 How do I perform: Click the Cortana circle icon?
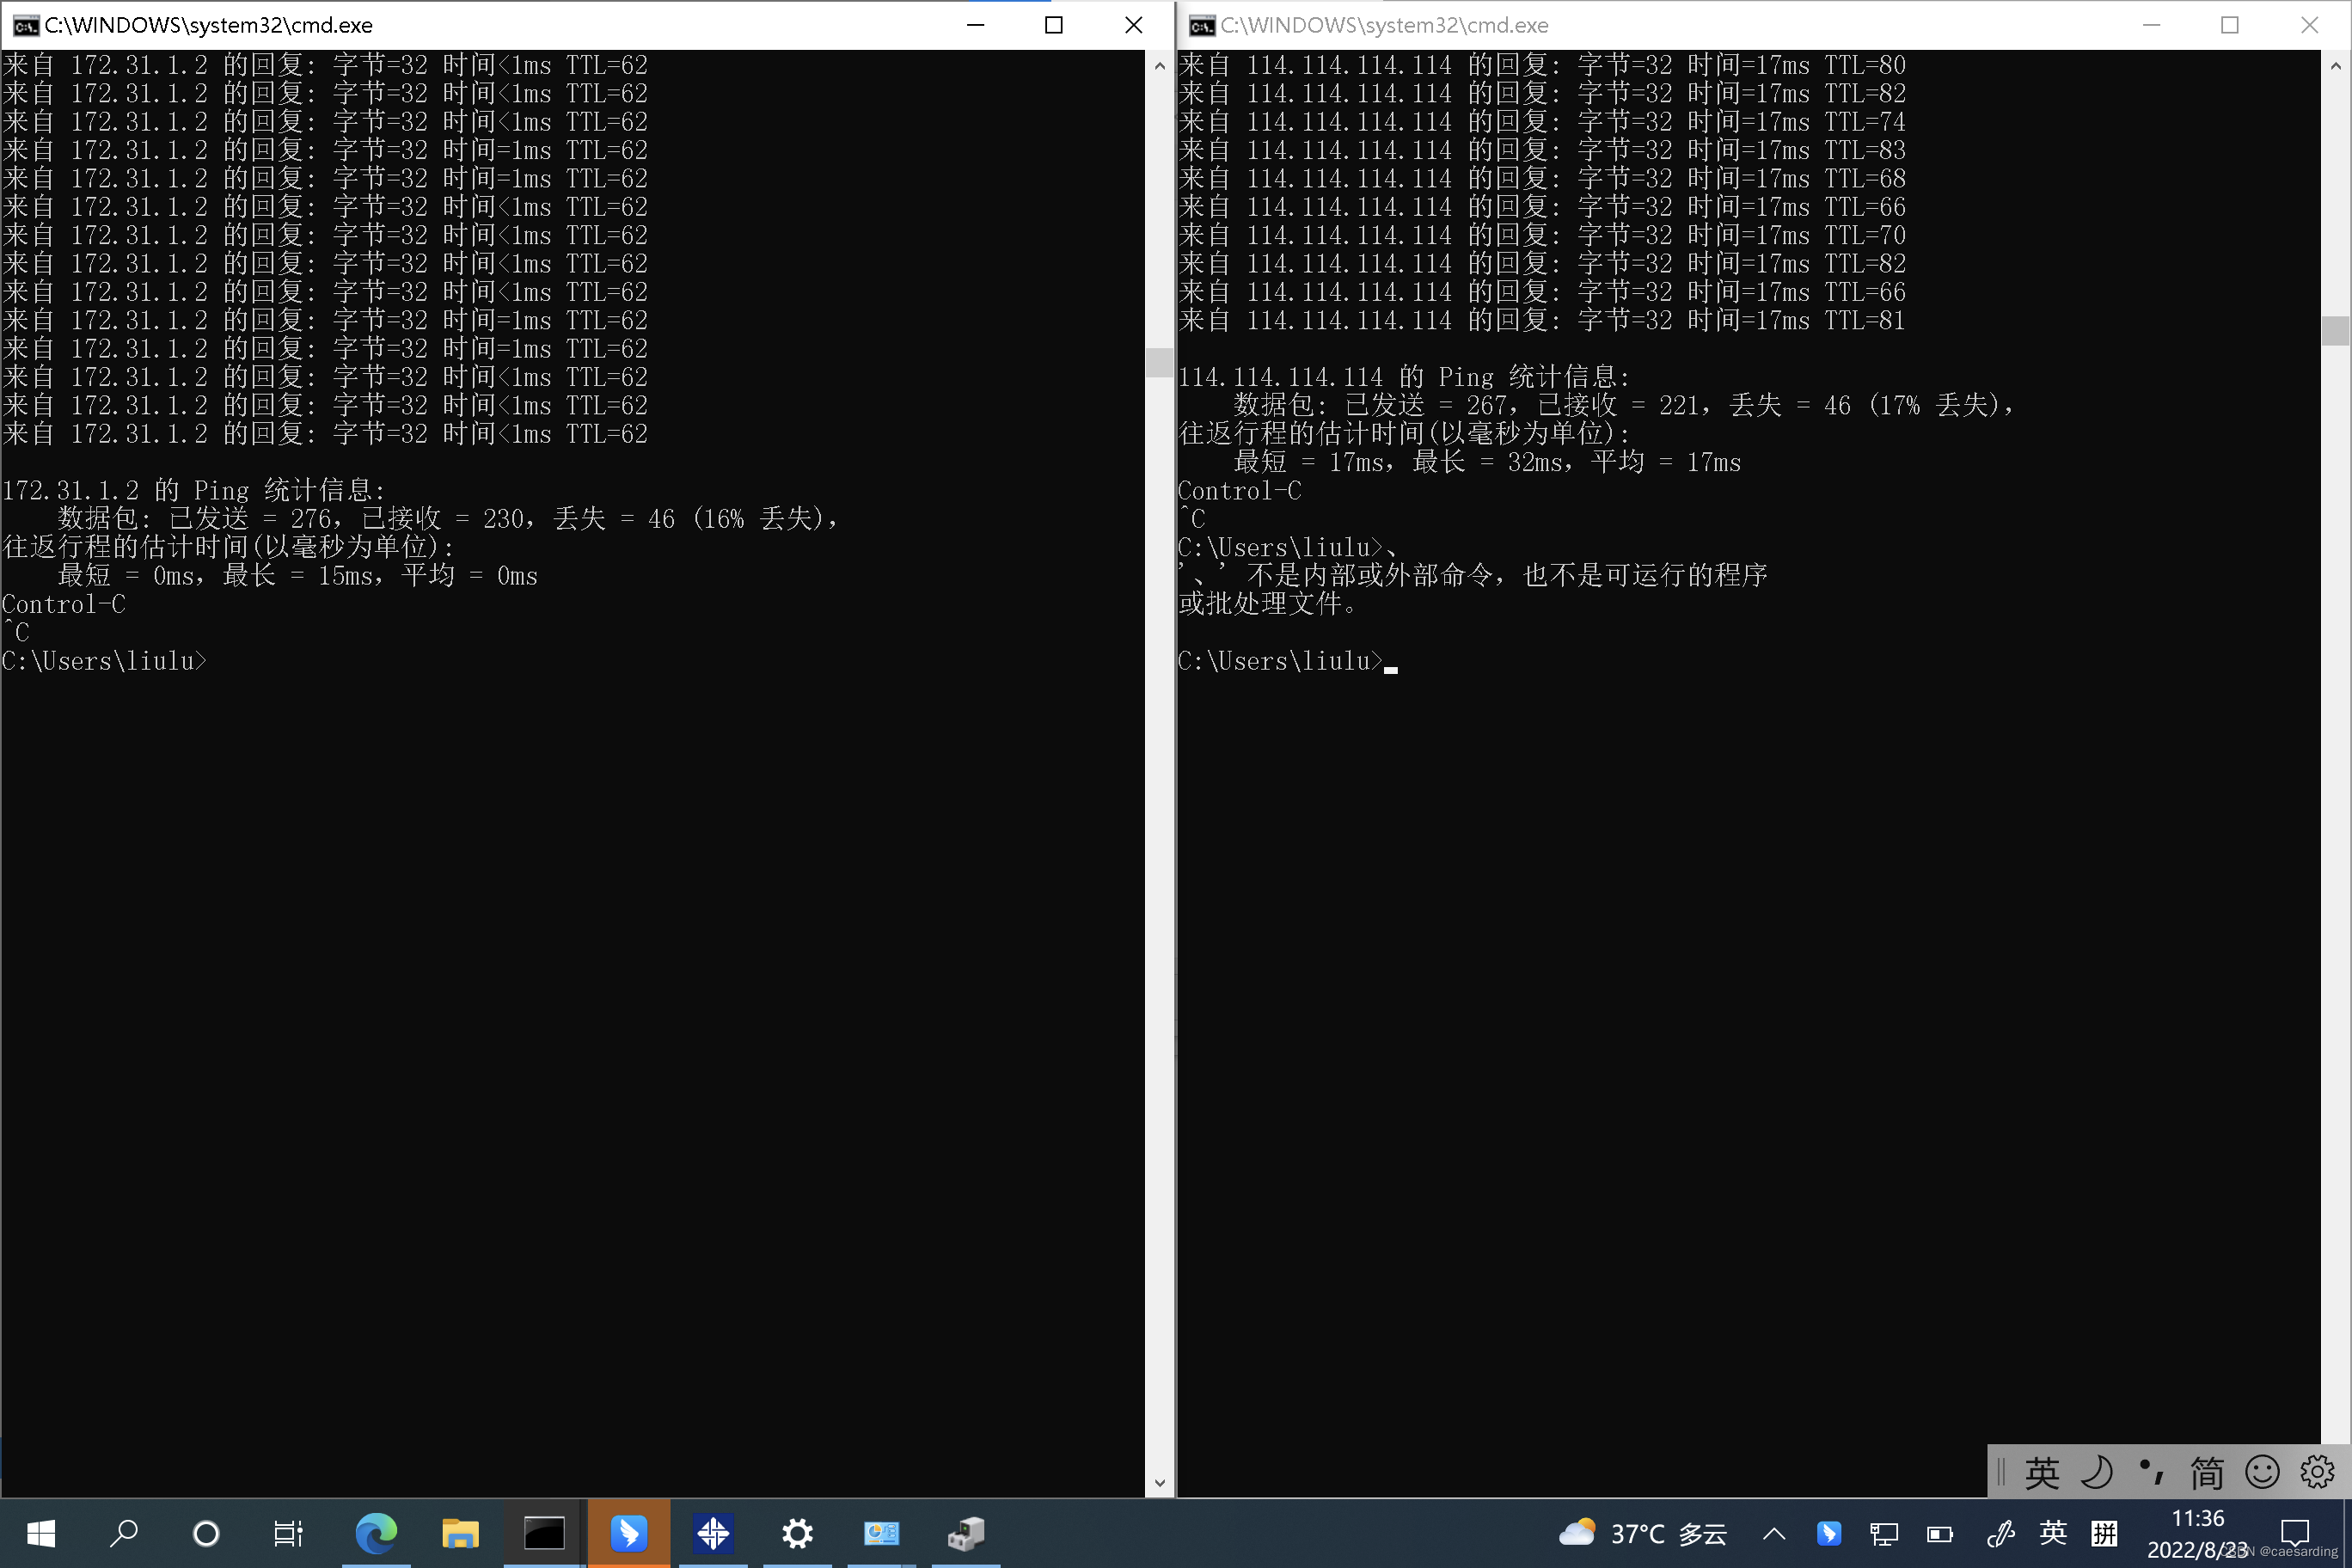pos(206,1533)
